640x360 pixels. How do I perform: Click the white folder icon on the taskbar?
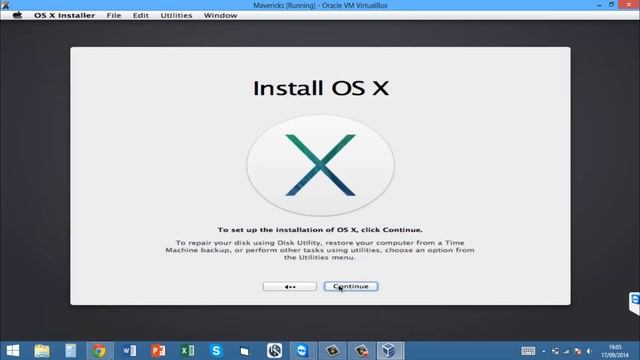click(244, 351)
